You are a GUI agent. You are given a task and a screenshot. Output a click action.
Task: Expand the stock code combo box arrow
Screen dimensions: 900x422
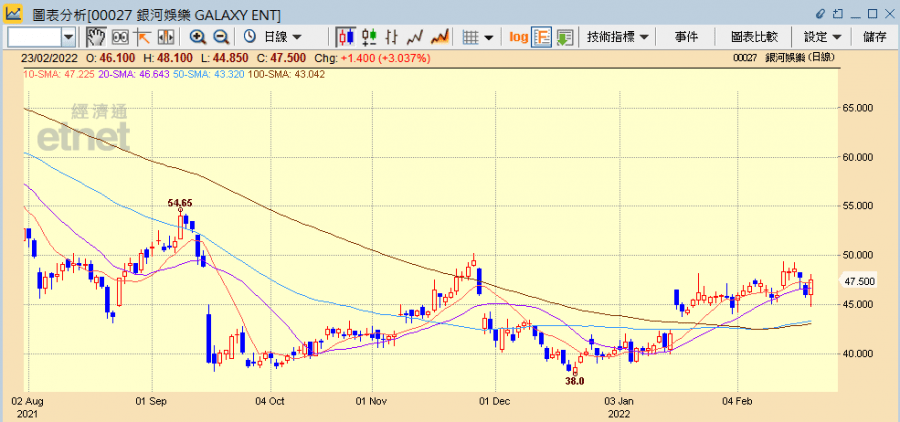[x=68, y=37]
